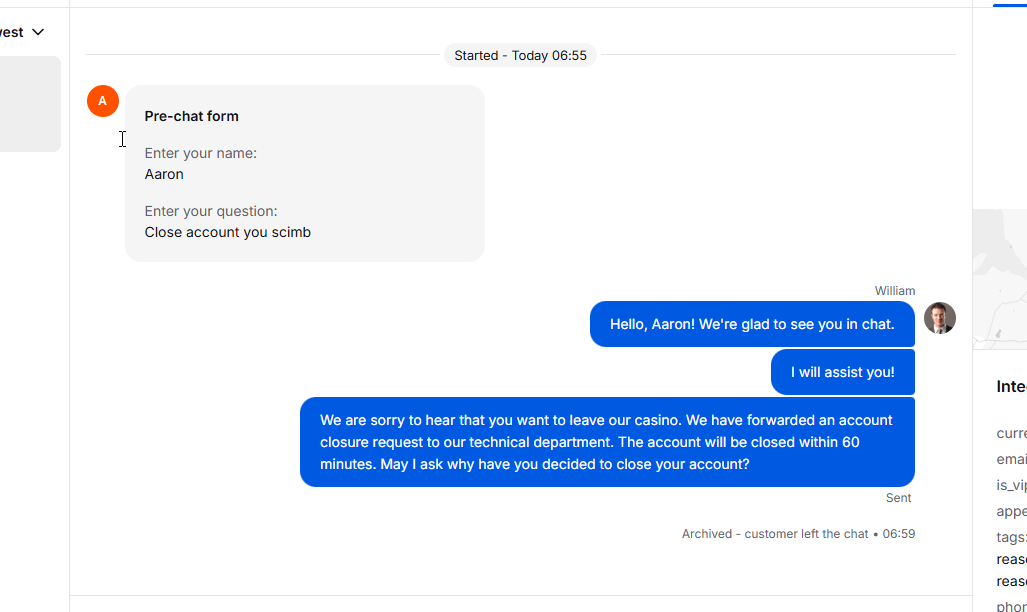This screenshot has width=1027, height=612.
Task: Click the 'tags' field in the details panel
Action: (x=1011, y=537)
